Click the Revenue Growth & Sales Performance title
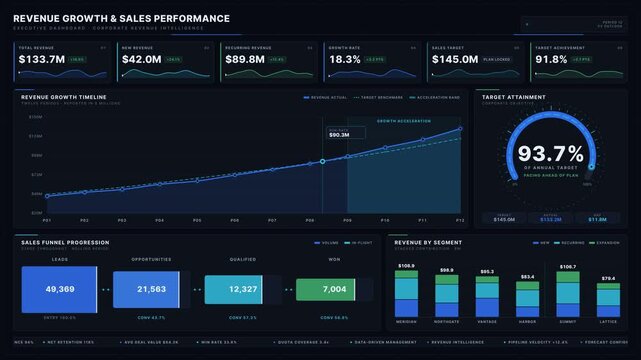This screenshot has height=360, width=641. click(121, 18)
